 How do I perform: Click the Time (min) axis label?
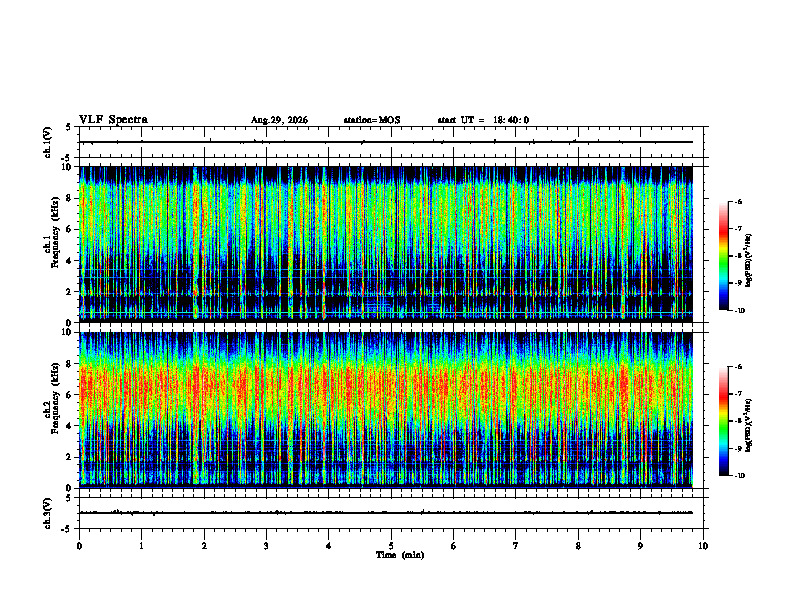[400, 555]
